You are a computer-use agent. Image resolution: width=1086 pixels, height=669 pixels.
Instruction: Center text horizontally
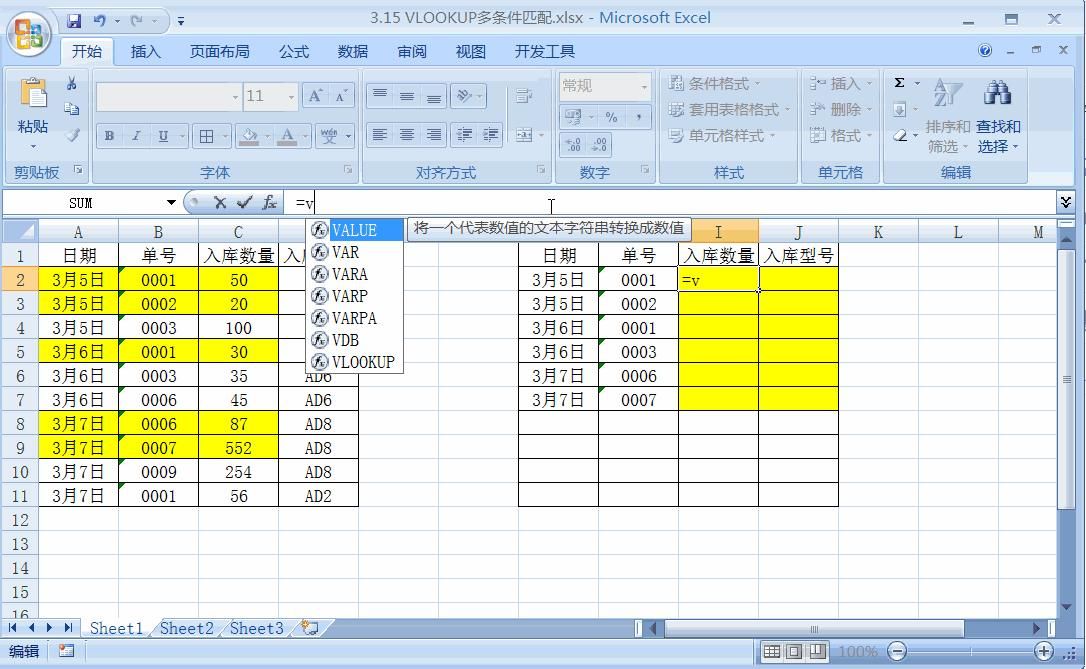(x=407, y=135)
